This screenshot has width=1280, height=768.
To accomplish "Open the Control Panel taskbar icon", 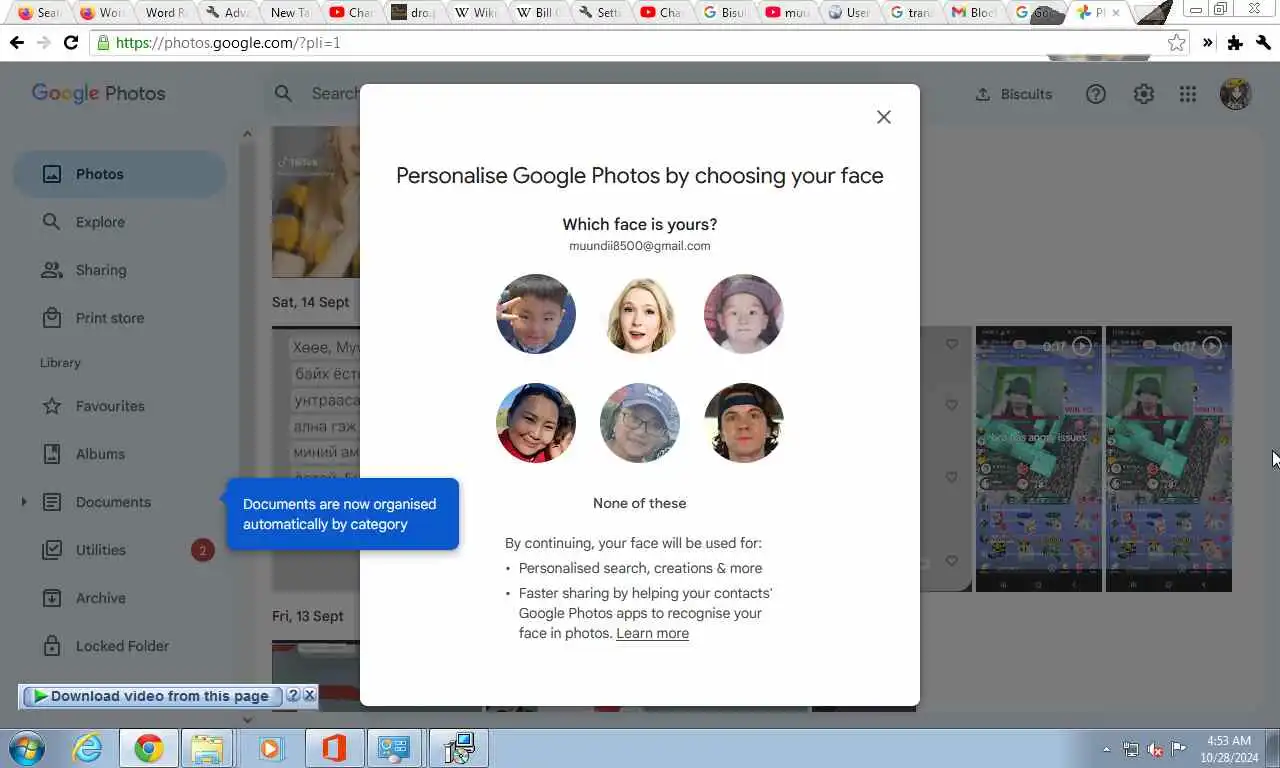I will pos(395,748).
